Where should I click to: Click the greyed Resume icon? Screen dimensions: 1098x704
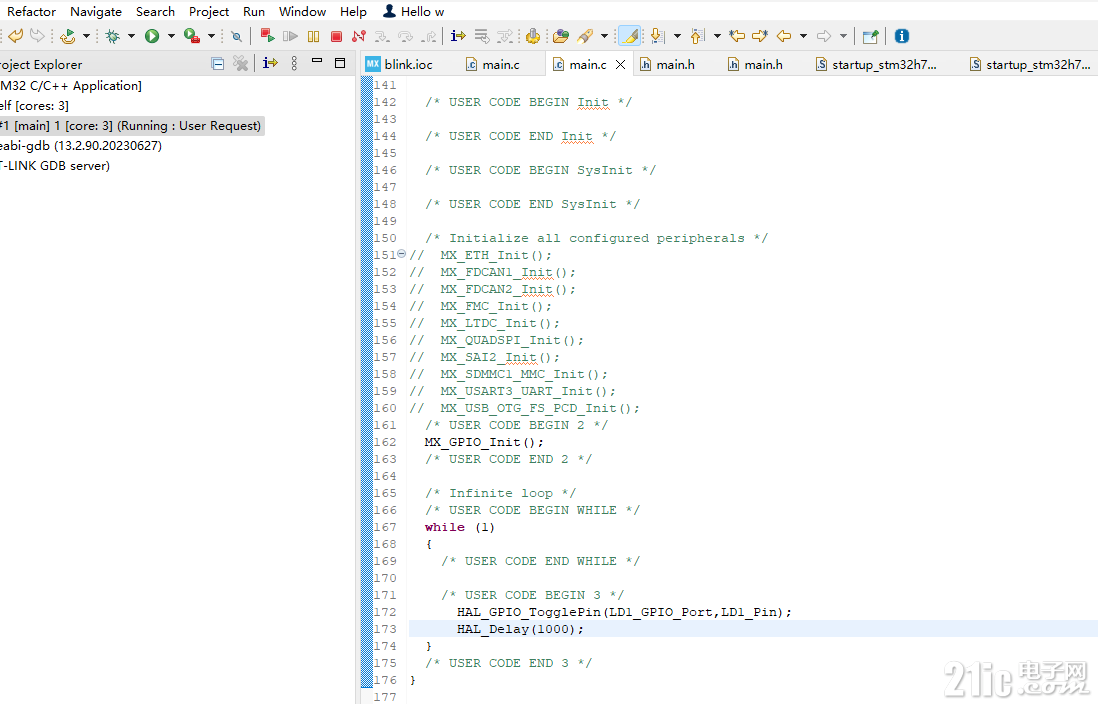click(290, 36)
